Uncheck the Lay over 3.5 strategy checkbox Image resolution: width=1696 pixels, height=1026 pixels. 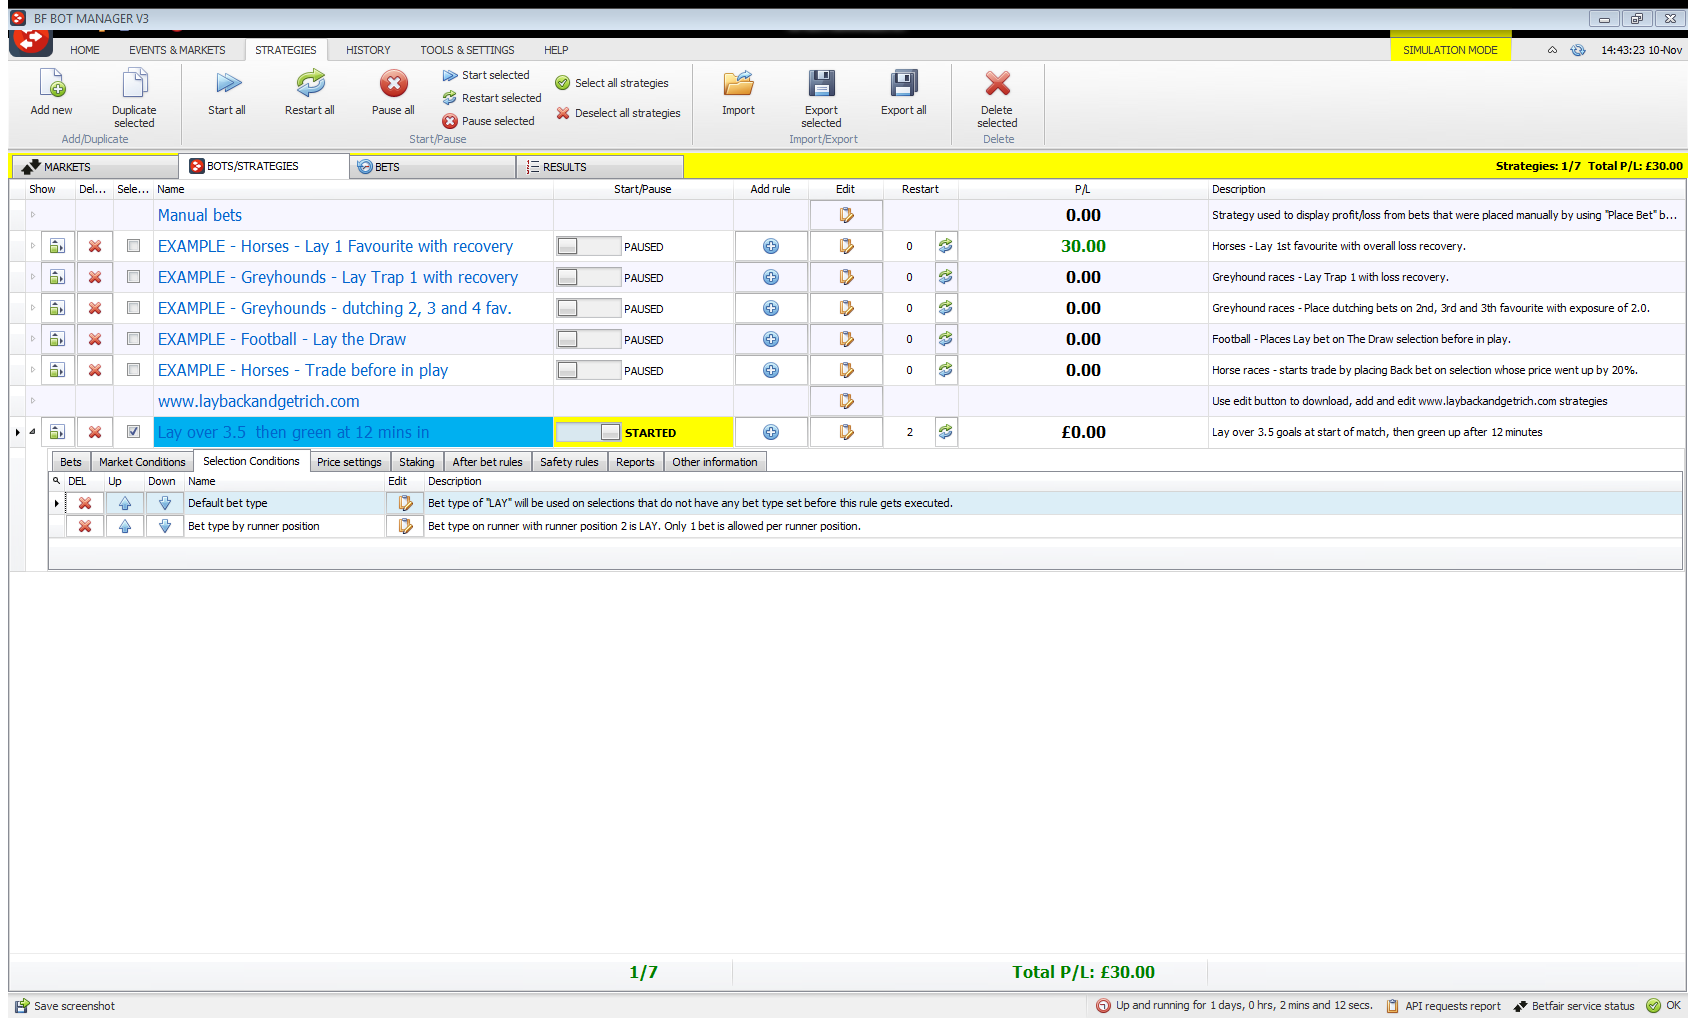[133, 432]
